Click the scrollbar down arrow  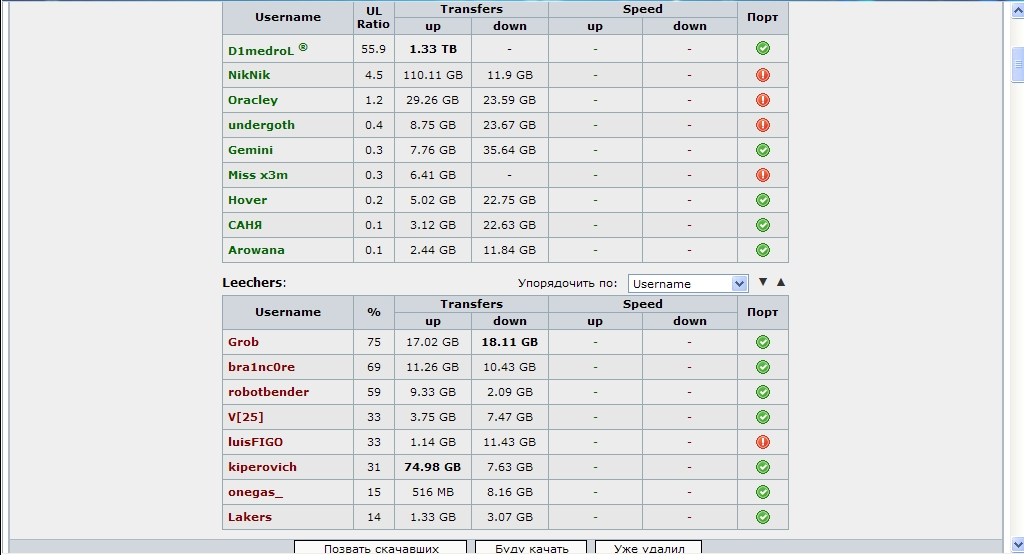(x=1017, y=545)
